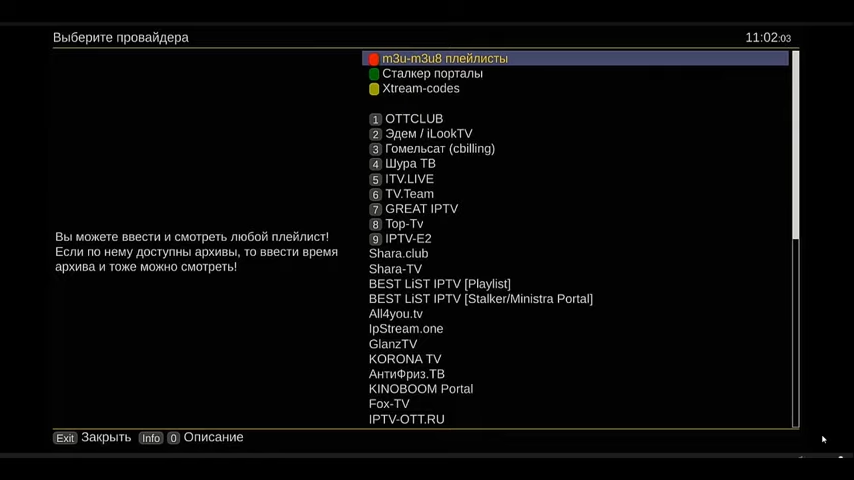
Task: Select Сталкер порталы entry
Action: click(x=432, y=74)
